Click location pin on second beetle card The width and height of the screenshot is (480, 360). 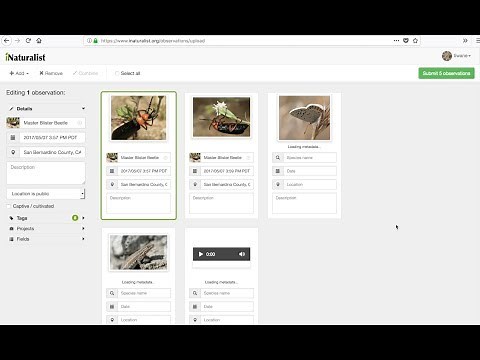(x=195, y=184)
